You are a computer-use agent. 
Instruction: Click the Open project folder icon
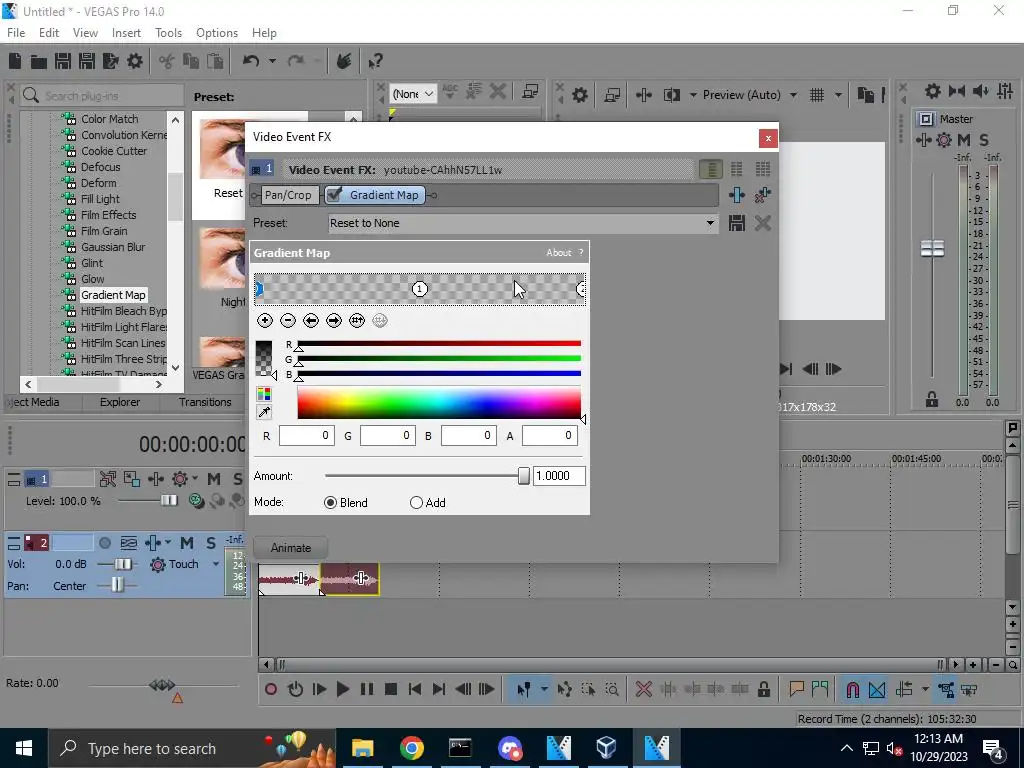click(39, 61)
